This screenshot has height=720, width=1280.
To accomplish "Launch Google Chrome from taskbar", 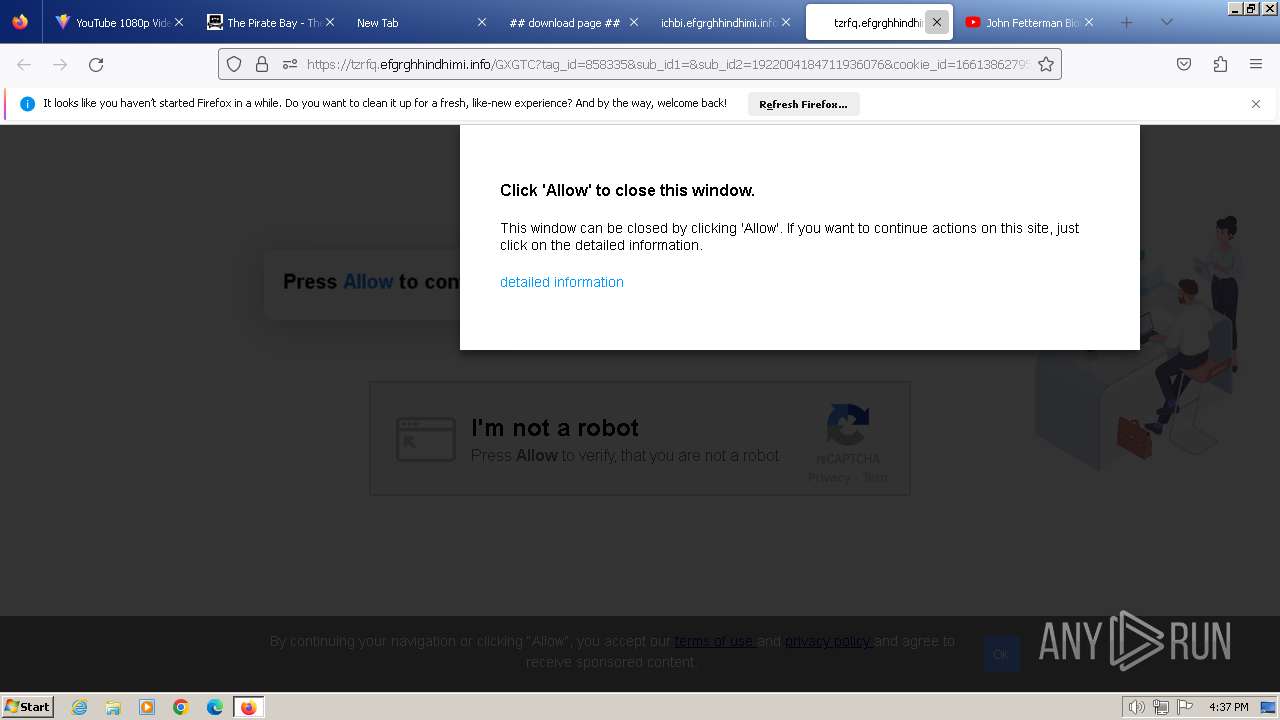I will 181,707.
